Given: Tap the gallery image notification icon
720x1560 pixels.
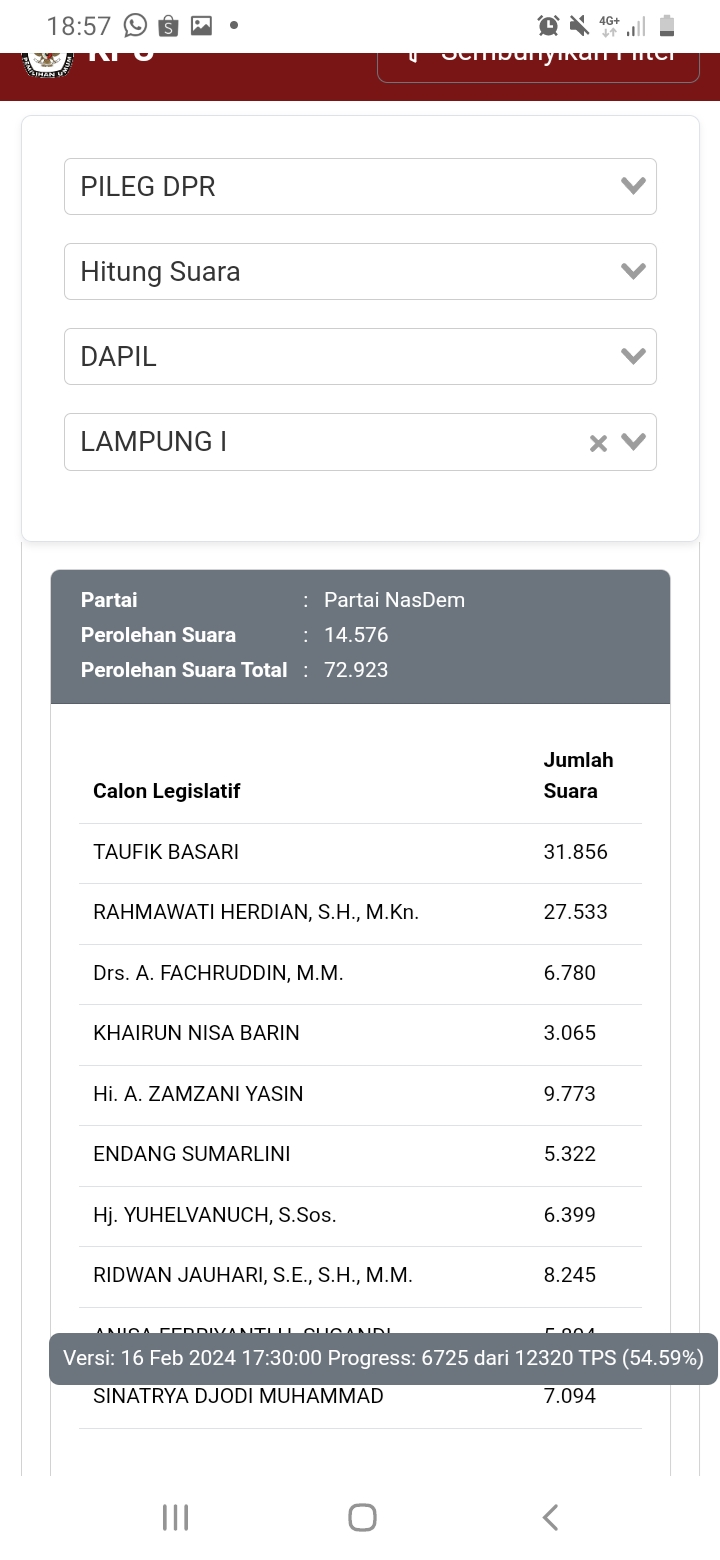Looking at the screenshot, I should tap(201, 25).
